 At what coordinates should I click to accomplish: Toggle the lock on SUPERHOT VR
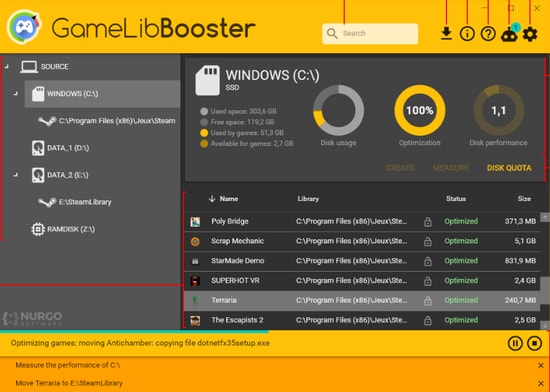point(427,281)
